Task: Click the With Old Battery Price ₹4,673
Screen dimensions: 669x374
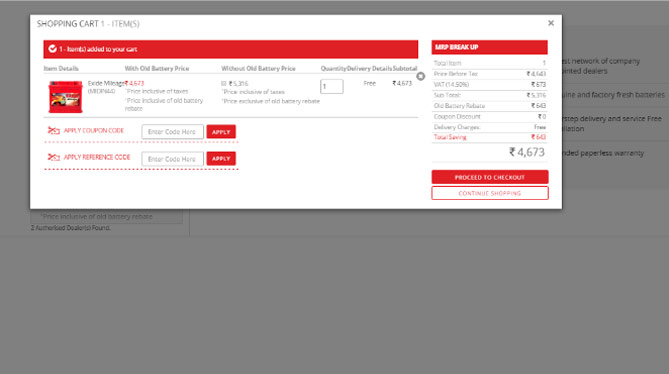Action: click(x=135, y=83)
